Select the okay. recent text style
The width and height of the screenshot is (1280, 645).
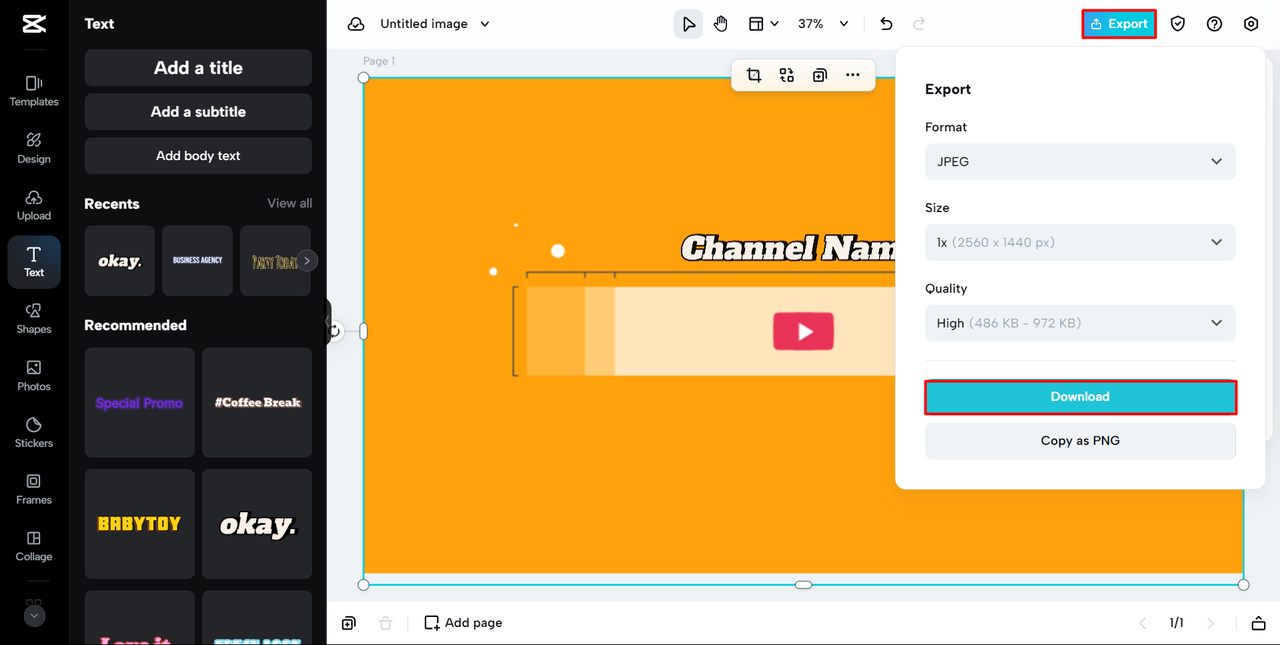[119, 261]
